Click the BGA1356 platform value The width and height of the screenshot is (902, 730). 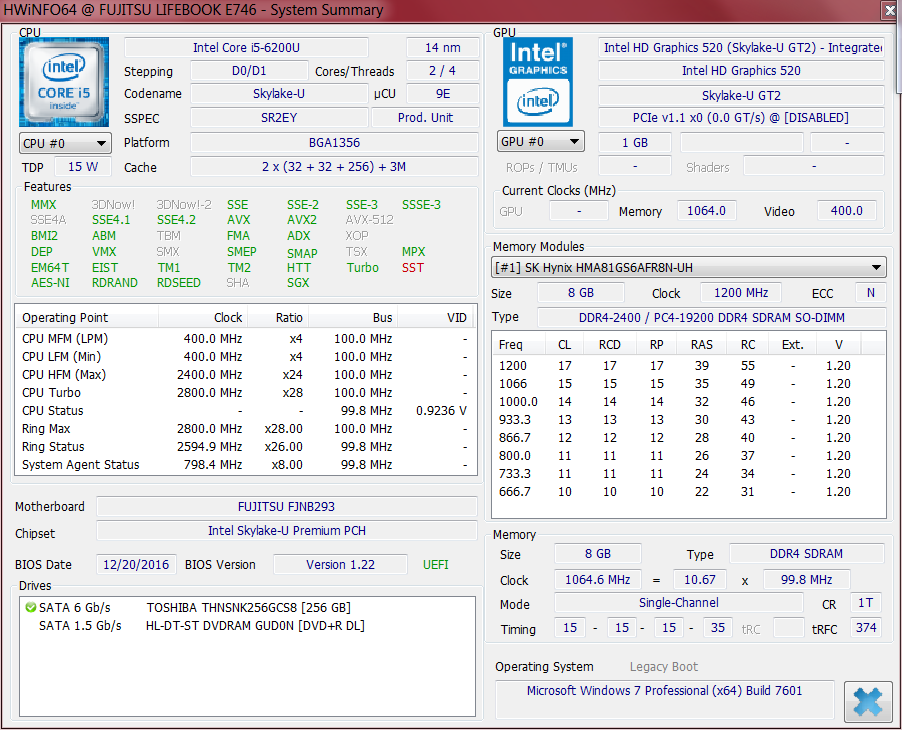click(x=334, y=143)
